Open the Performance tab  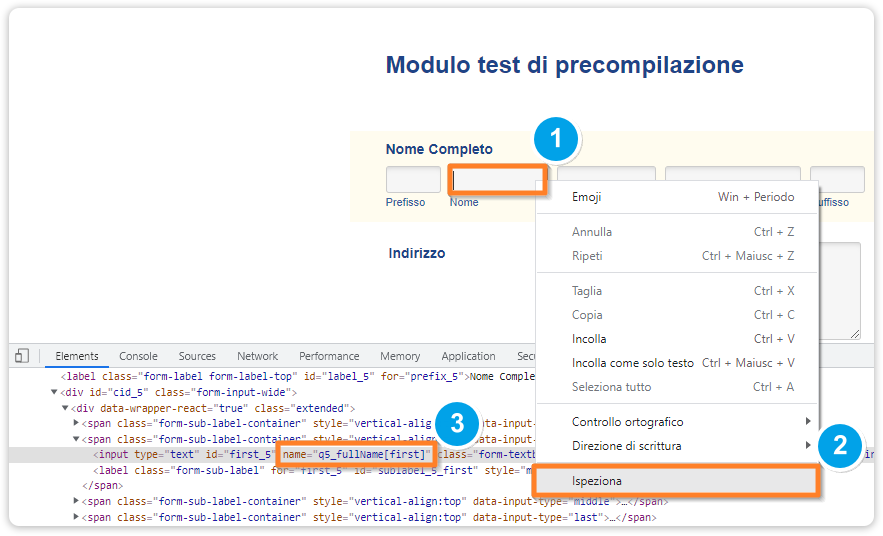[x=329, y=356]
